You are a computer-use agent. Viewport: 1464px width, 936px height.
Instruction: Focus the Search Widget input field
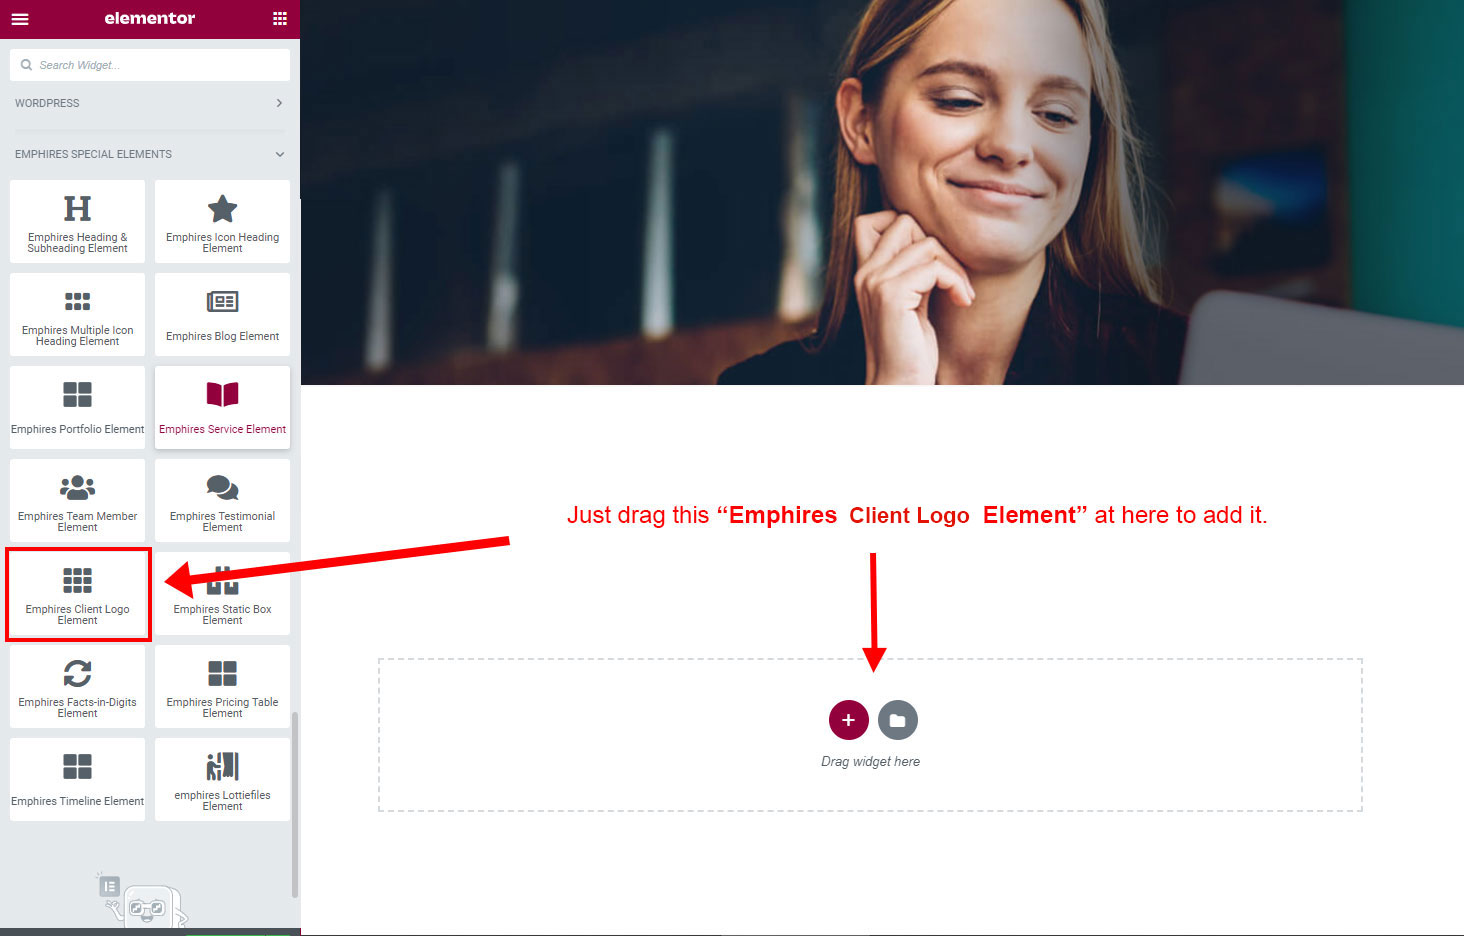point(150,65)
